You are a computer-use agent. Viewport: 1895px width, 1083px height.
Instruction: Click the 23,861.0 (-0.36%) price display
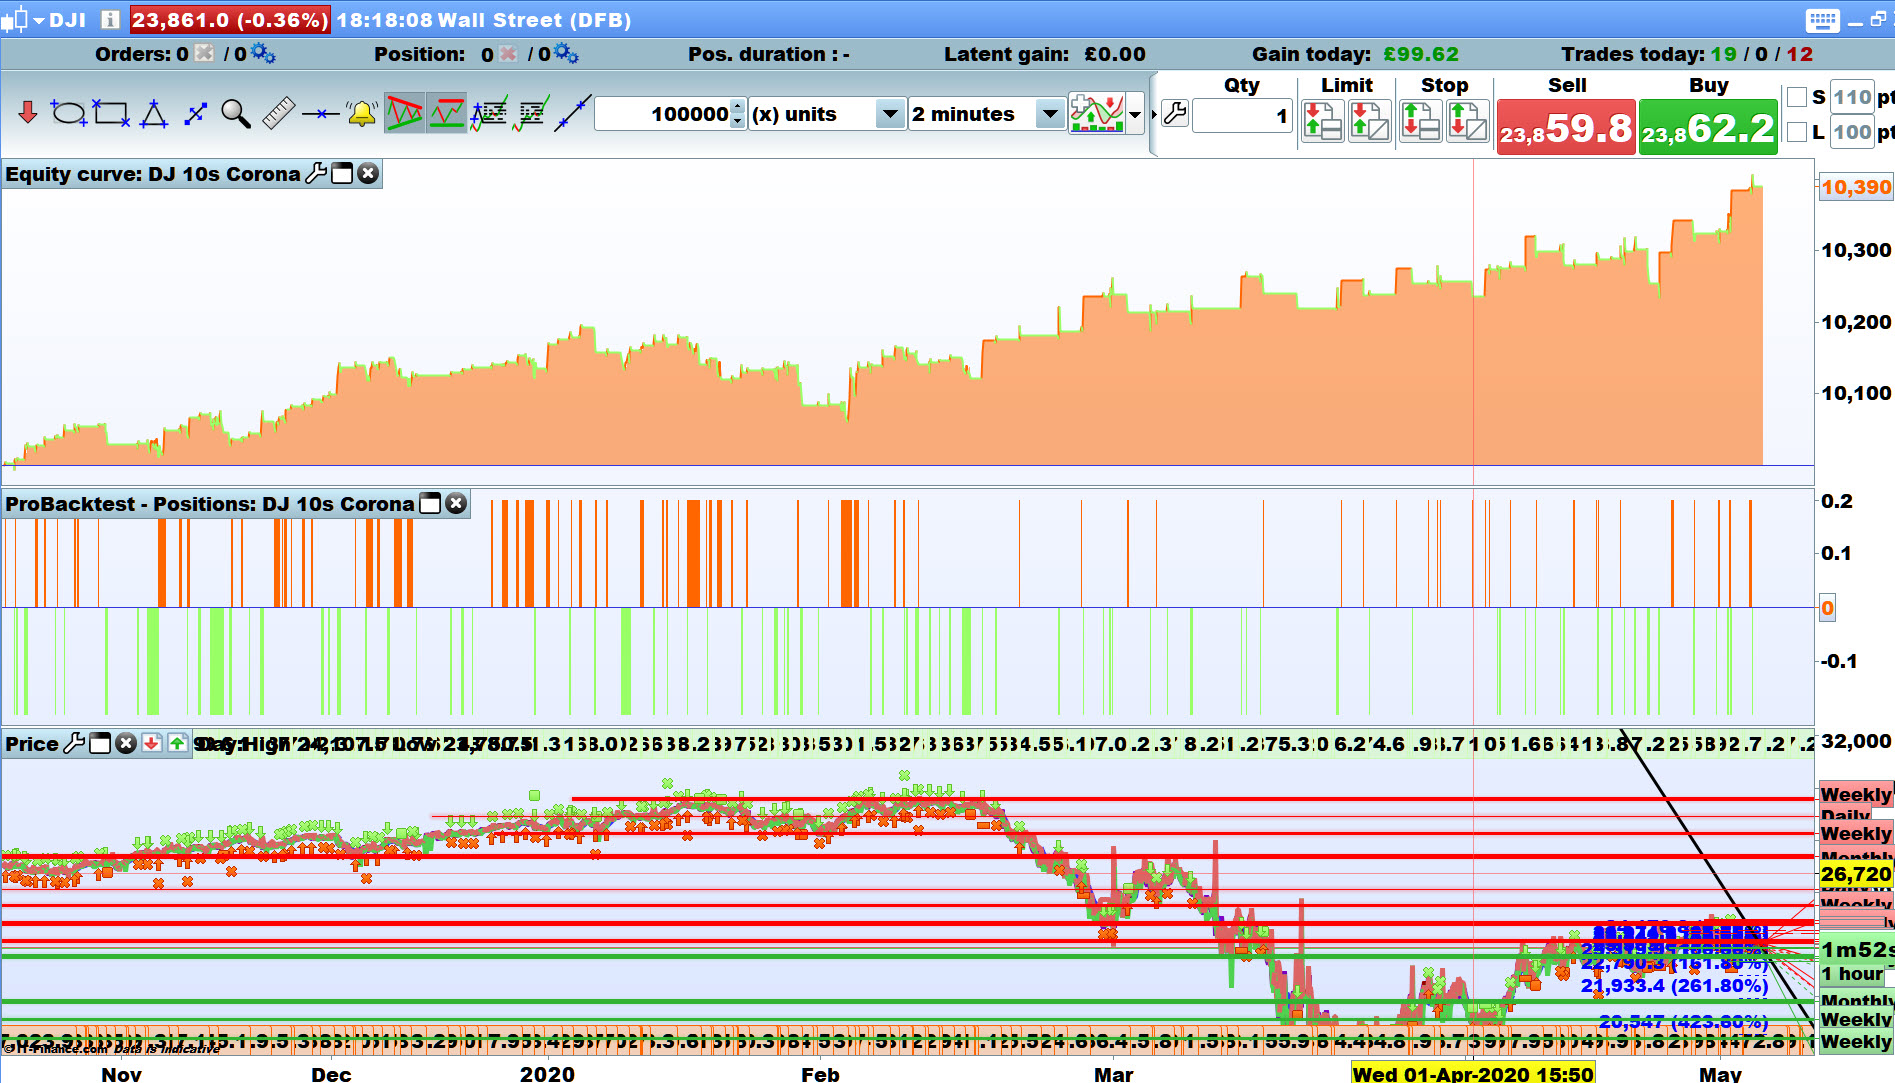(230, 20)
